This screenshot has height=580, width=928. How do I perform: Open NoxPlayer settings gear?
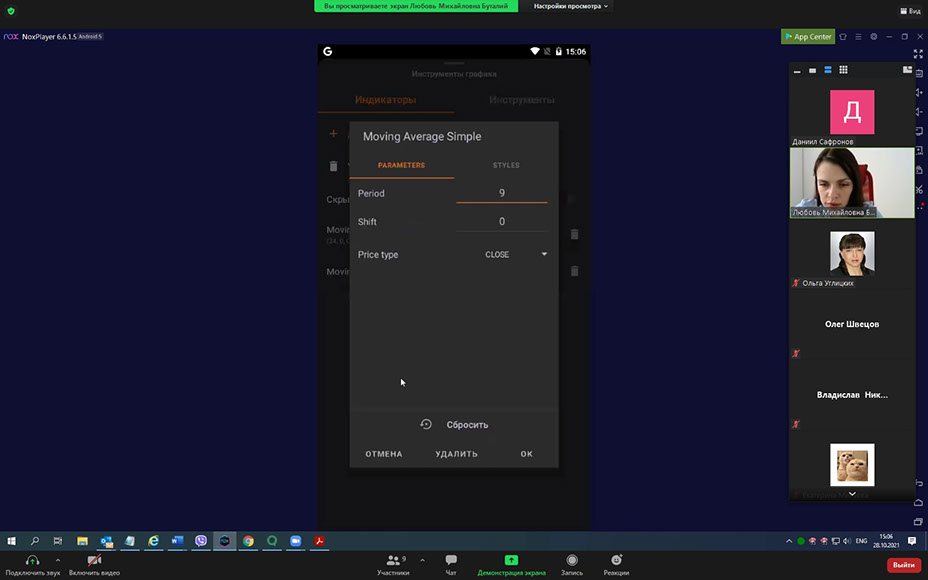click(x=874, y=37)
